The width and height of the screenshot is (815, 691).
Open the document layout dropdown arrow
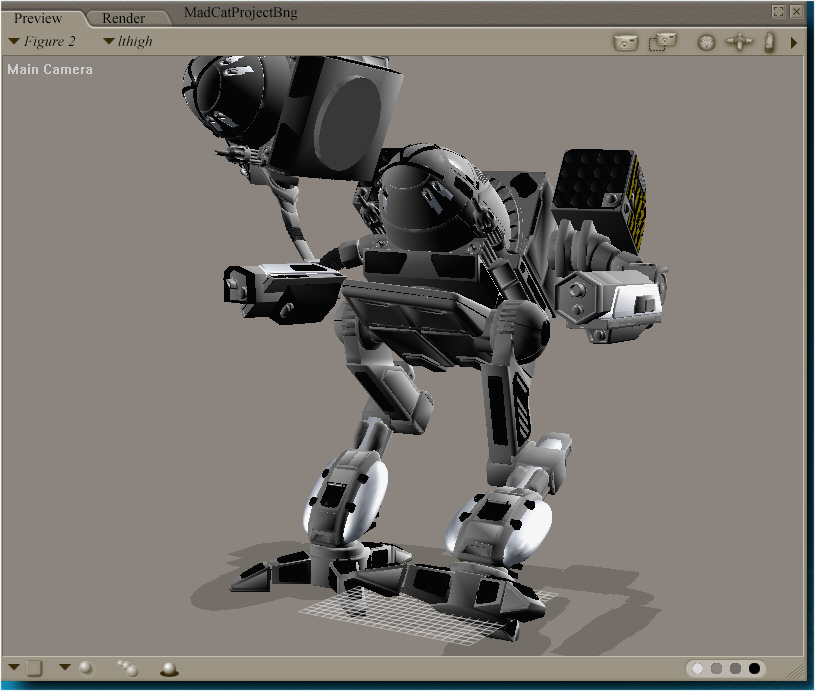pos(14,667)
